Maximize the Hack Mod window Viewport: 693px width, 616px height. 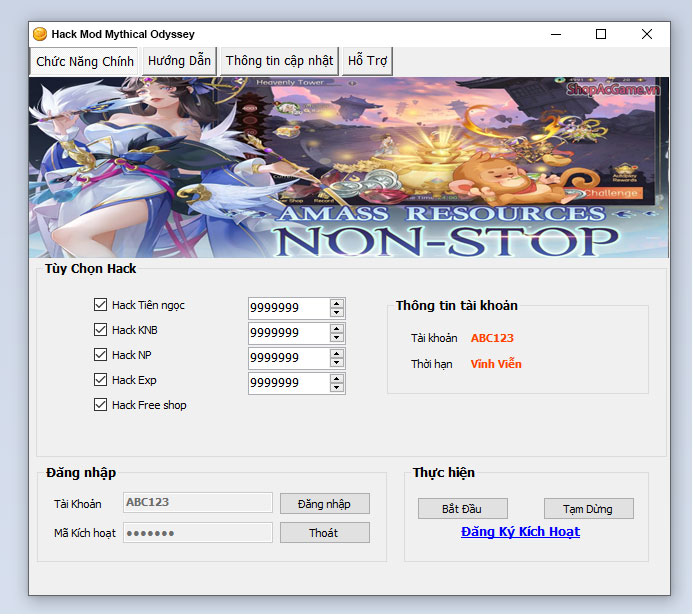pyautogui.click(x=601, y=34)
